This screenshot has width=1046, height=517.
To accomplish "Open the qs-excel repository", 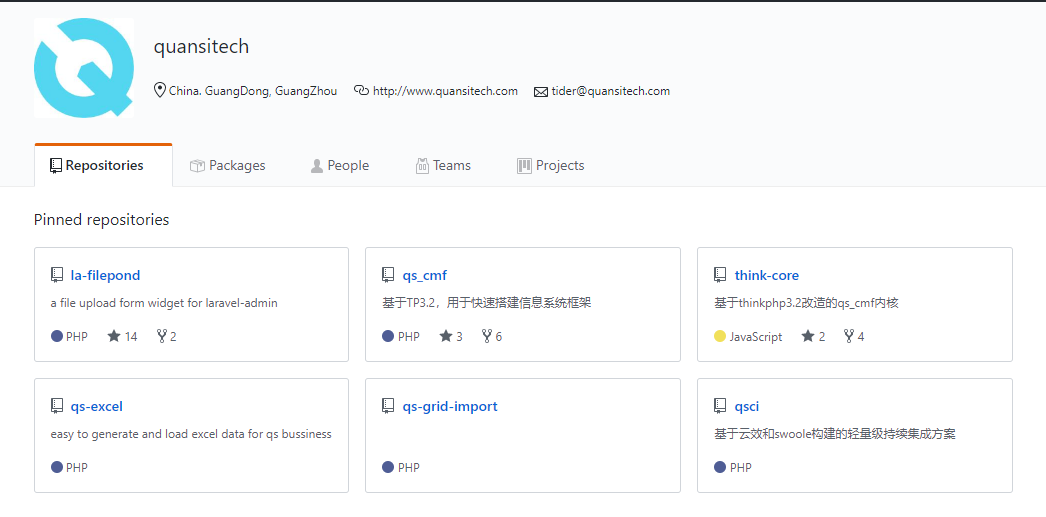I will (96, 406).
